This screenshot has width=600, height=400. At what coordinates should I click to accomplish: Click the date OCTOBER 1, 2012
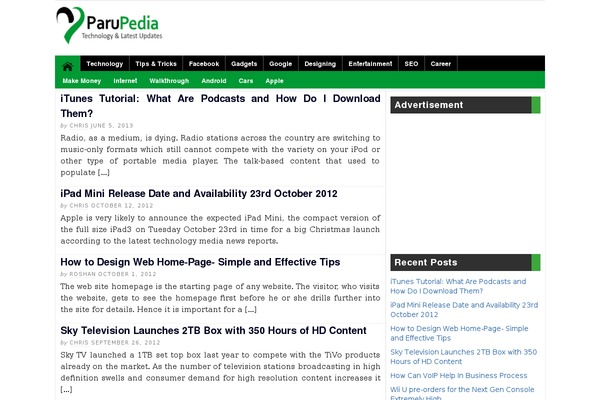(127, 274)
